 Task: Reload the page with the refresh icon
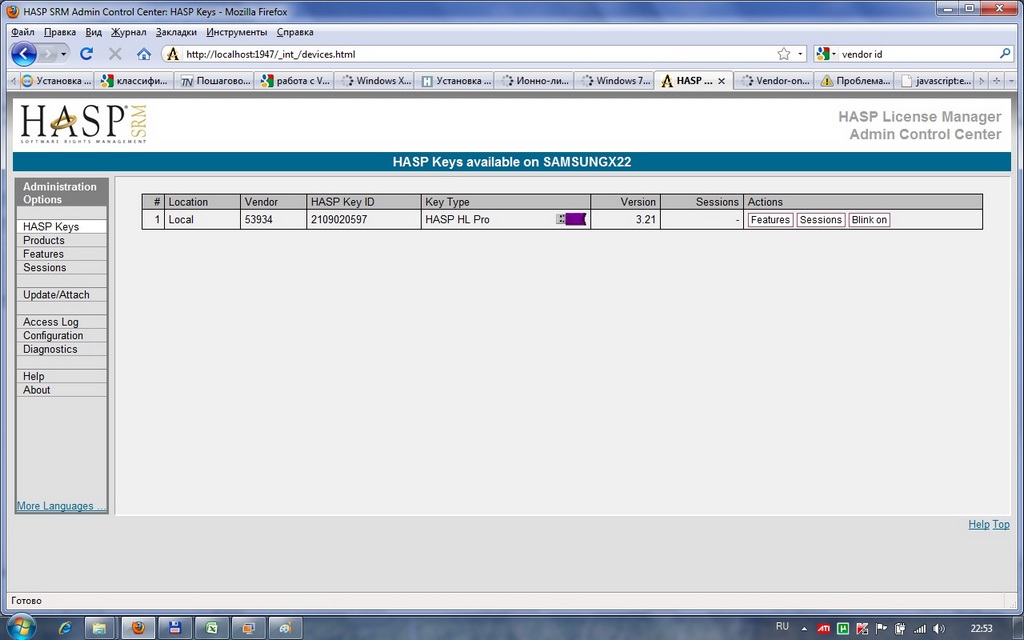tap(86, 54)
